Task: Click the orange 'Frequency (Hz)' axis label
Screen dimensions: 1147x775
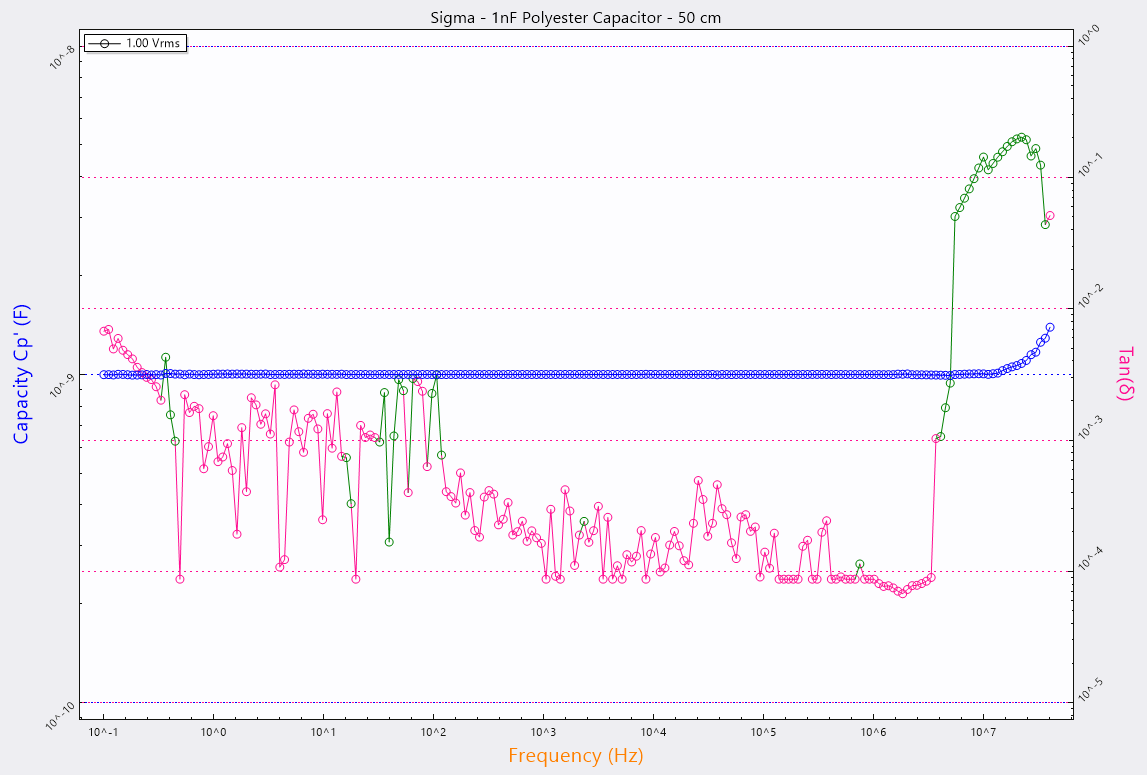Action: click(575, 755)
